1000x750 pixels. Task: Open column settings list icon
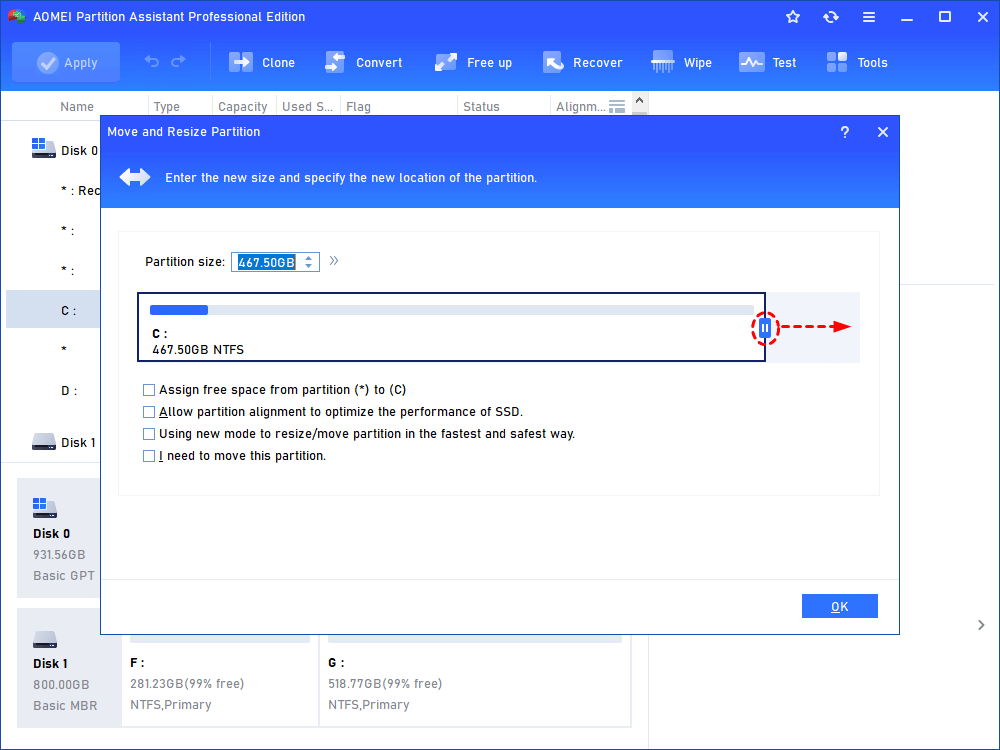[617, 107]
